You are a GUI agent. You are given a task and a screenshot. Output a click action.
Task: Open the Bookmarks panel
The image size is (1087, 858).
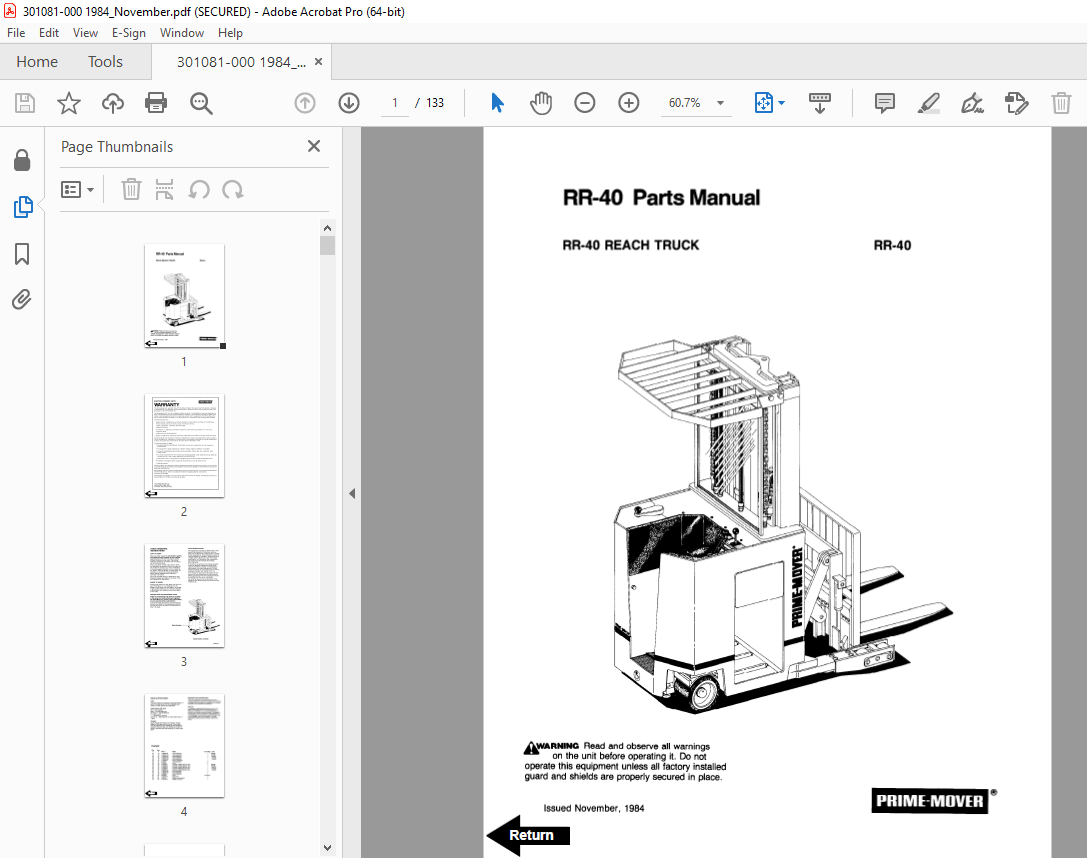tap(22, 254)
